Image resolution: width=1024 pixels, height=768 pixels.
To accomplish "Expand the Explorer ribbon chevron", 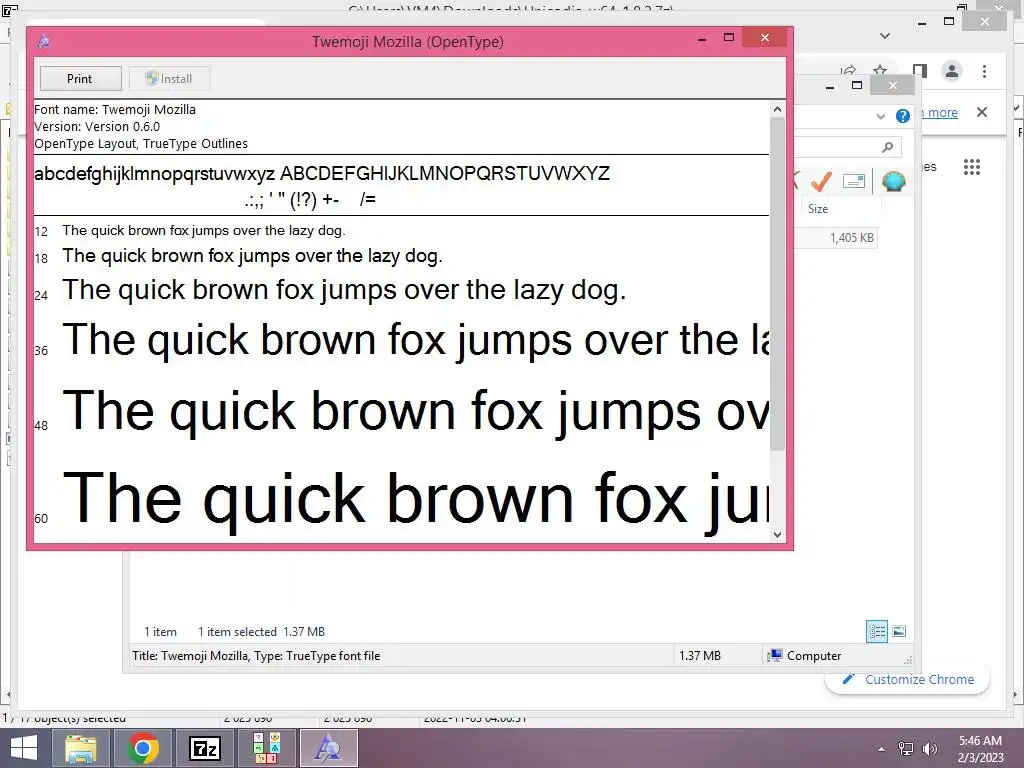I will coord(880,116).
